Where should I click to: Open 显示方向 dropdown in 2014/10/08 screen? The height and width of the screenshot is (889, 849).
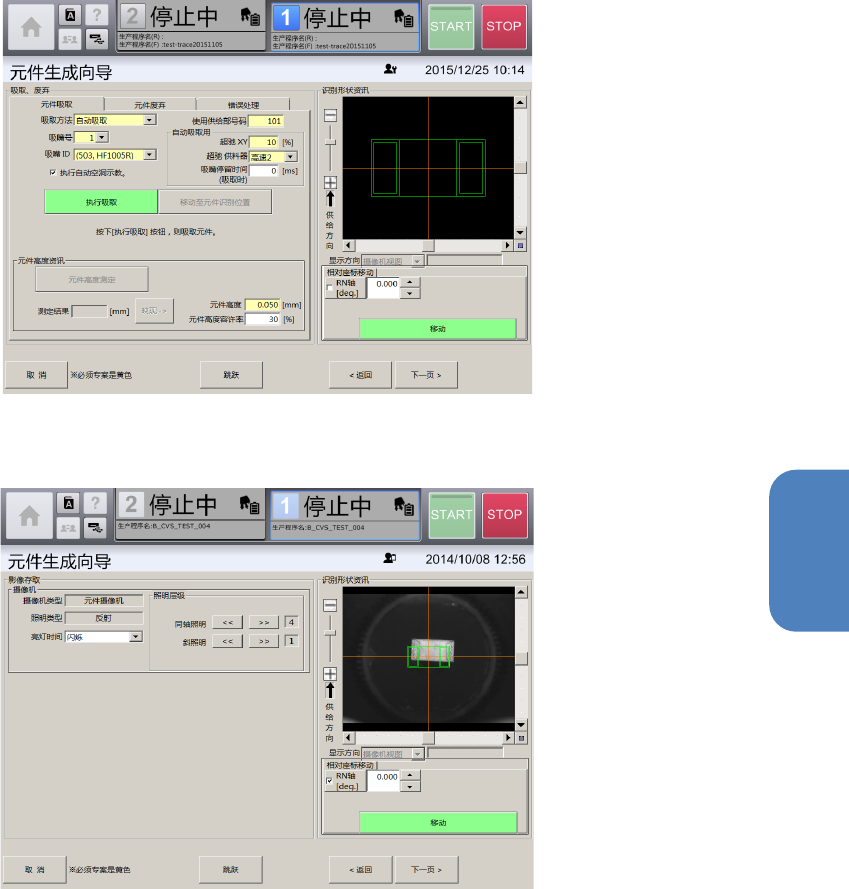(x=418, y=753)
